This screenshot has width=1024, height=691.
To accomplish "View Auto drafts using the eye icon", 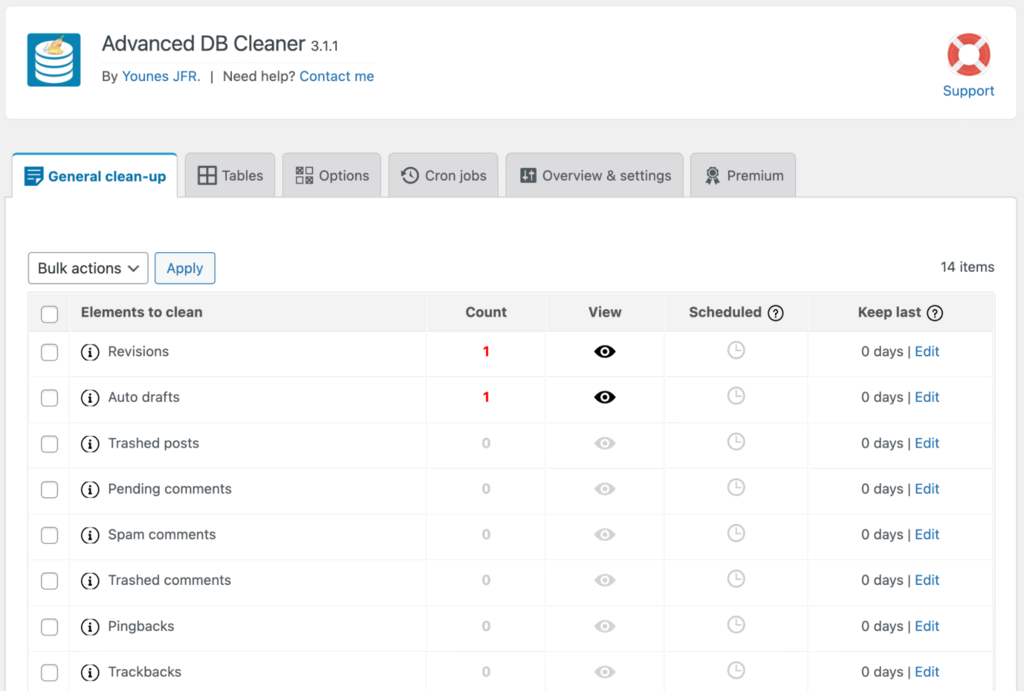I will [604, 397].
